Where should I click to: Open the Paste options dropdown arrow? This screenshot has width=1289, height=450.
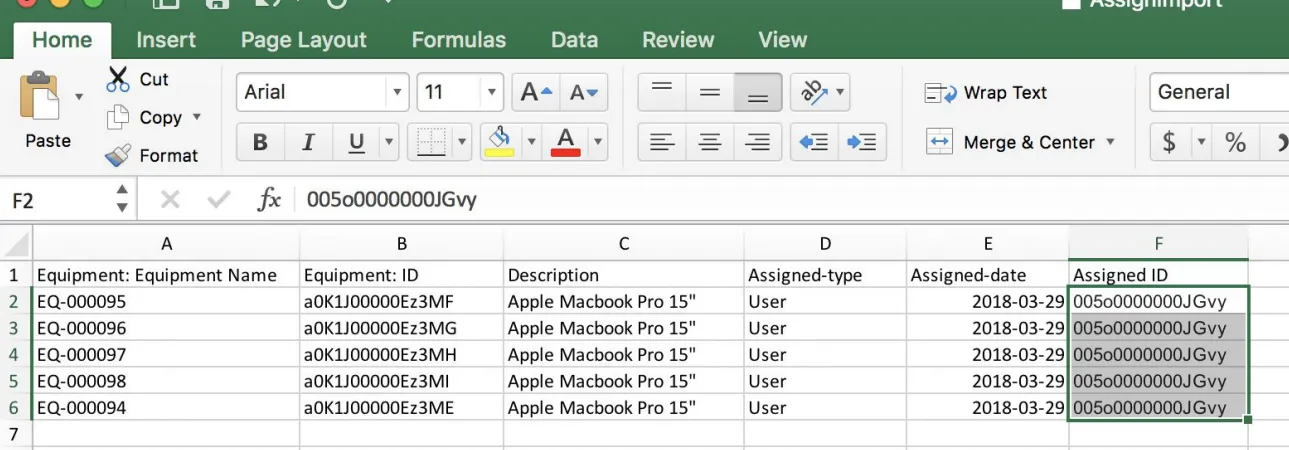(x=80, y=97)
